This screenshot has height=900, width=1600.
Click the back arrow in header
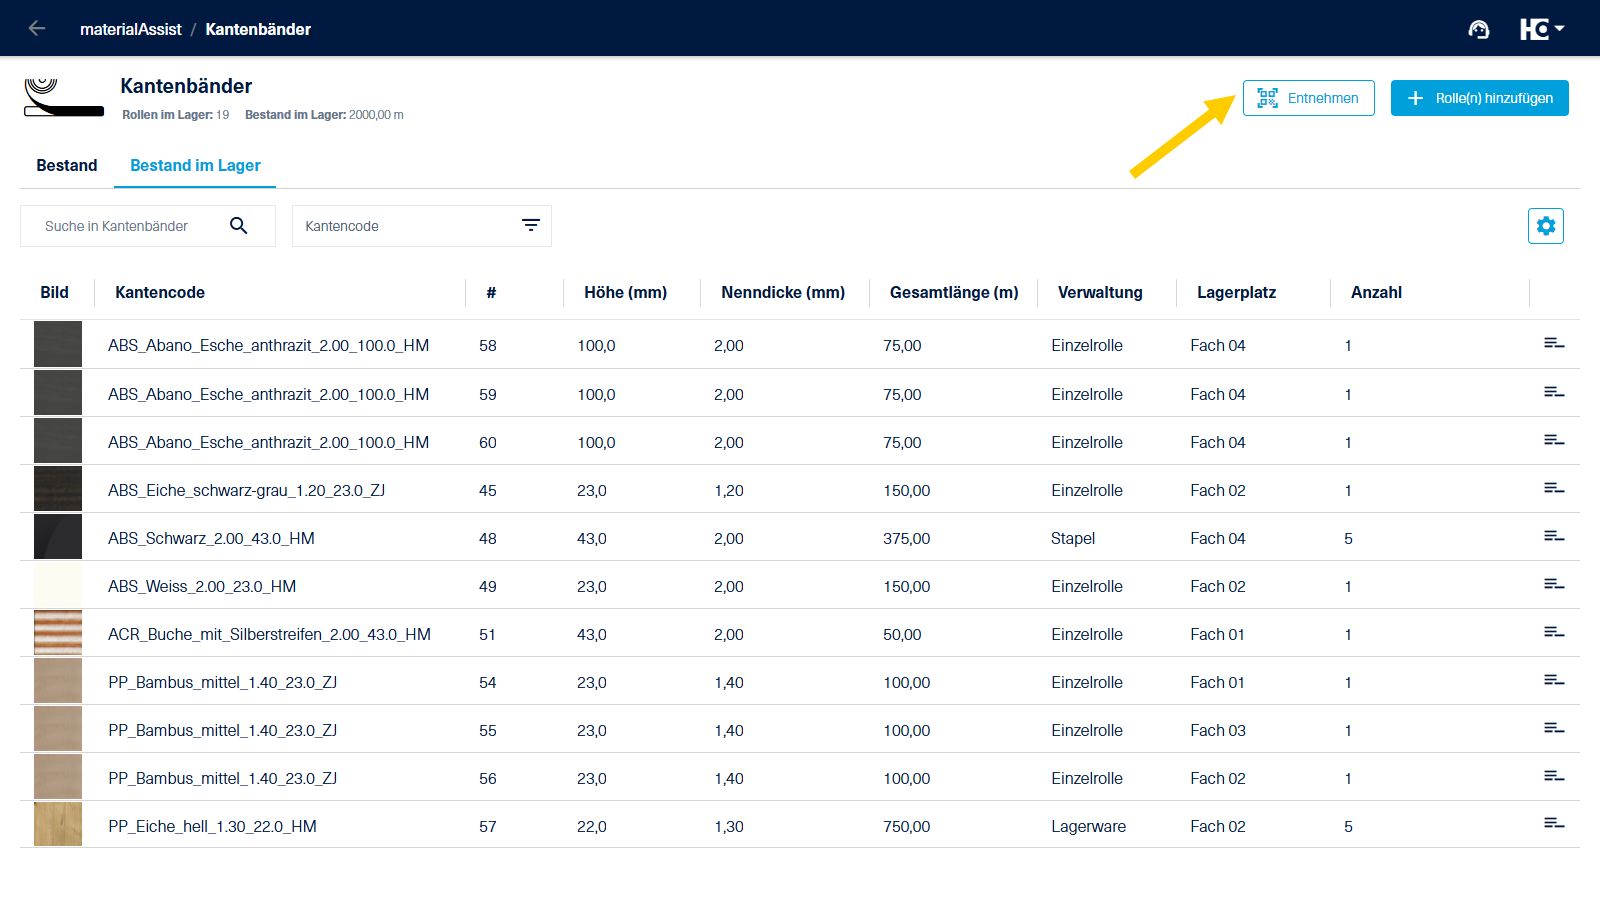[x=37, y=29]
